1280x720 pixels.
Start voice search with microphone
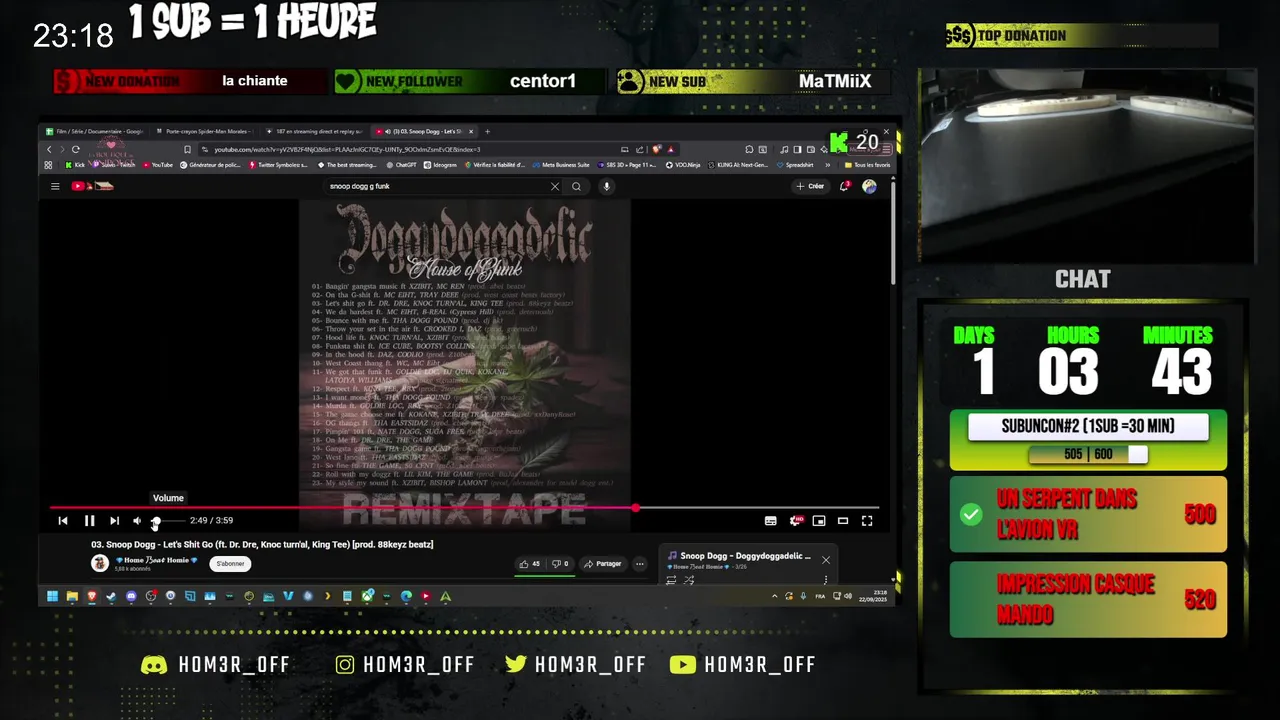pyautogui.click(x=606, y=186)
